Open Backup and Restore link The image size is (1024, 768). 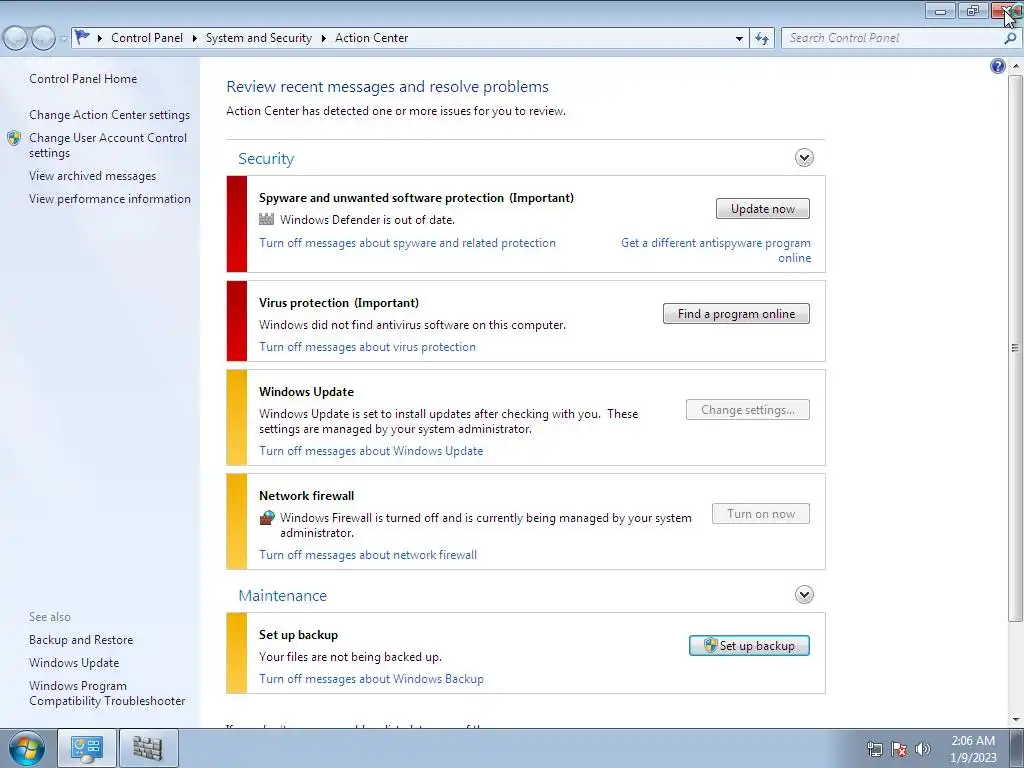pos(81,640)
